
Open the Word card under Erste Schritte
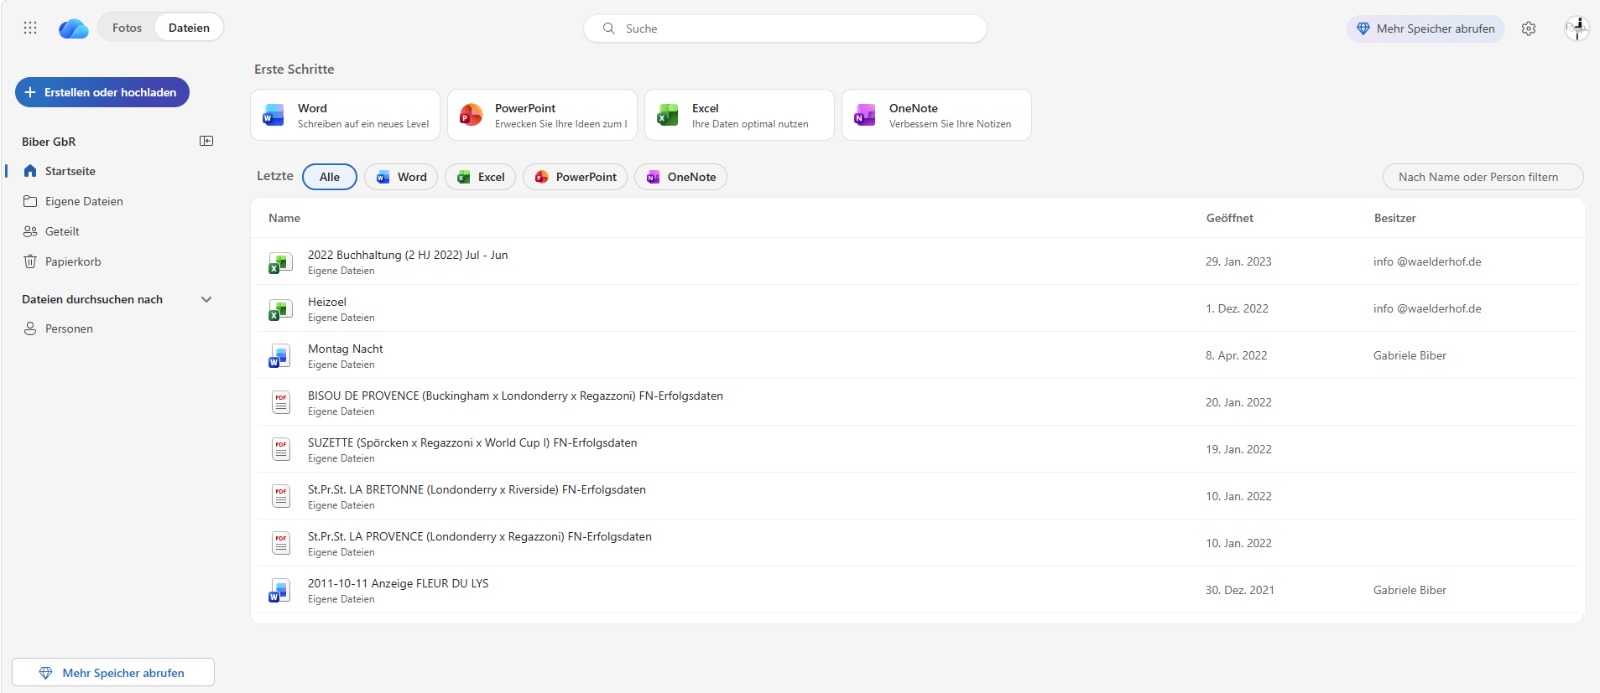coord(345,115)
